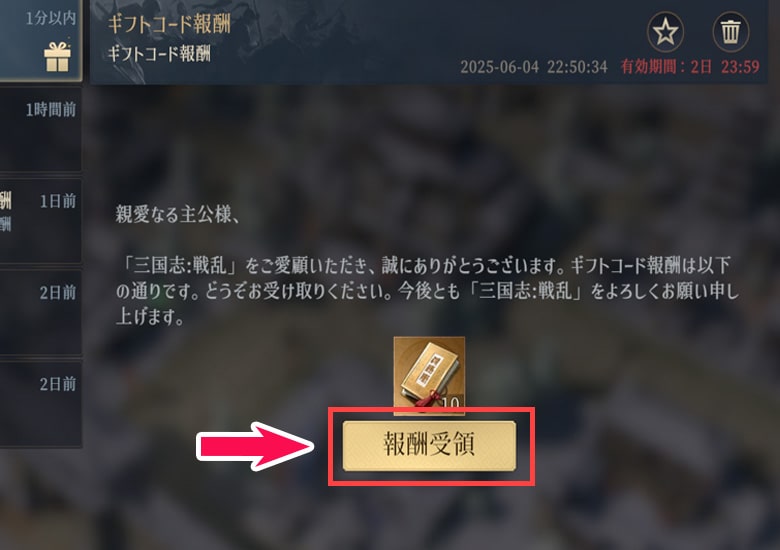The image size is (780, 550).
Task: Click the time 22:50:34 in the header
Action: coord(577,67)
